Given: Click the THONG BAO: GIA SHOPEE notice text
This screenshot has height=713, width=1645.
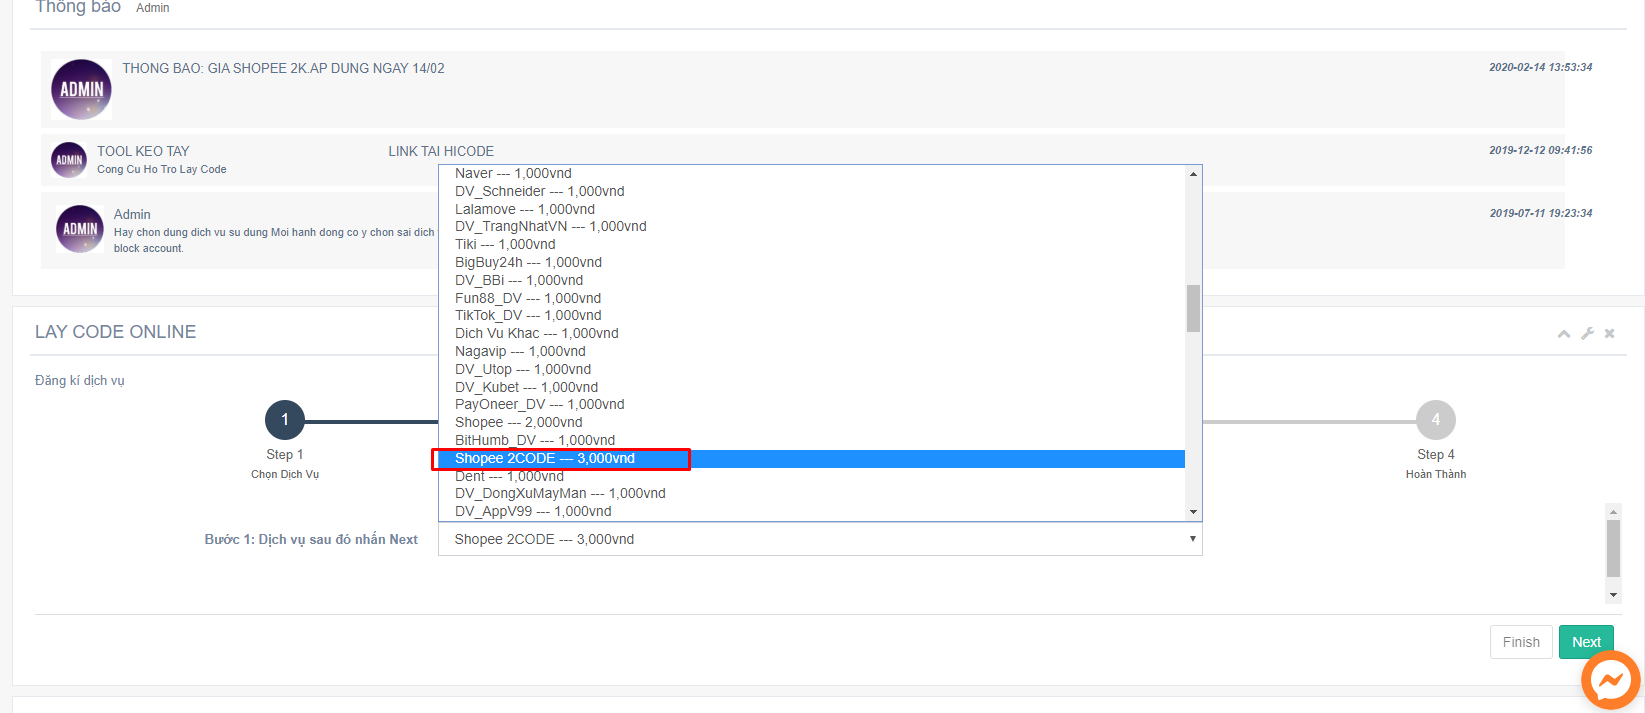Looking at the screenshot, I should (283, 68).
